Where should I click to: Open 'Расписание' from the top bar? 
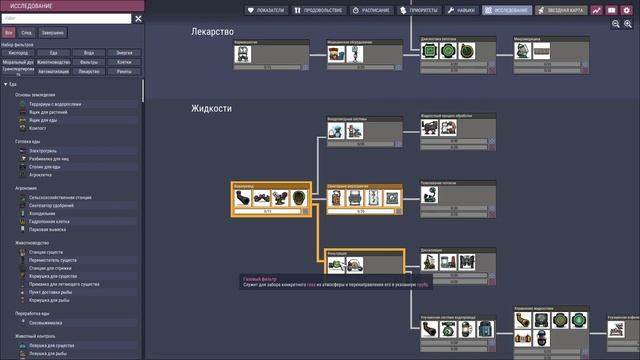coord(371,10)
